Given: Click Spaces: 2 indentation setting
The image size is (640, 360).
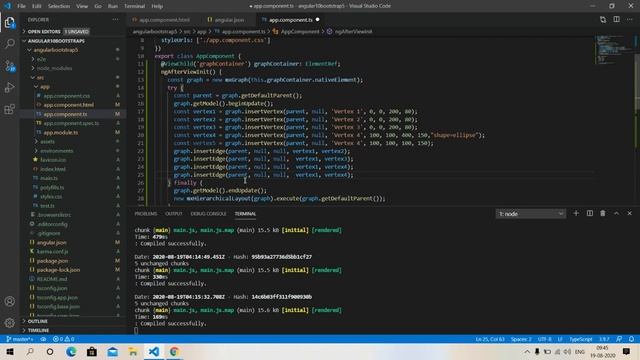Looking at the screenshot, I should pos(521,339).
